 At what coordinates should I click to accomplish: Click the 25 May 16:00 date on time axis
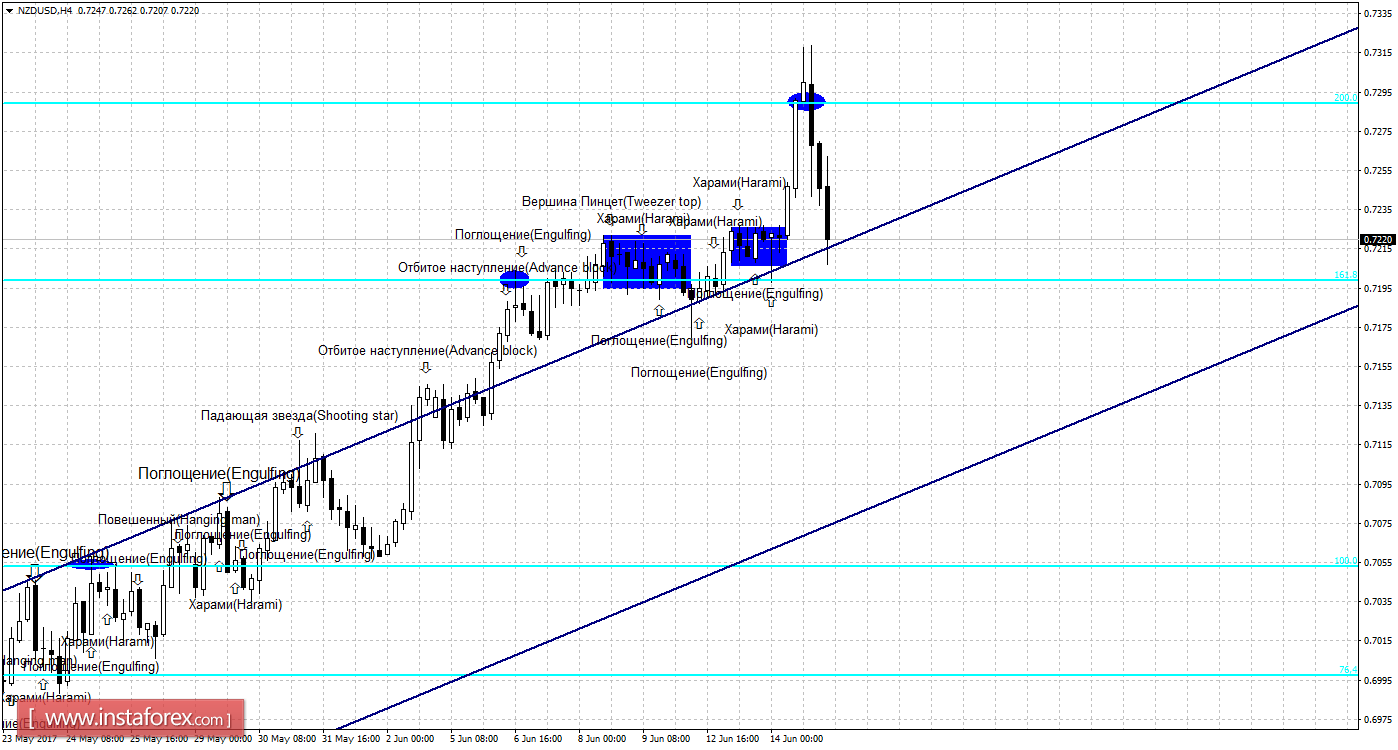coord(159,739)
